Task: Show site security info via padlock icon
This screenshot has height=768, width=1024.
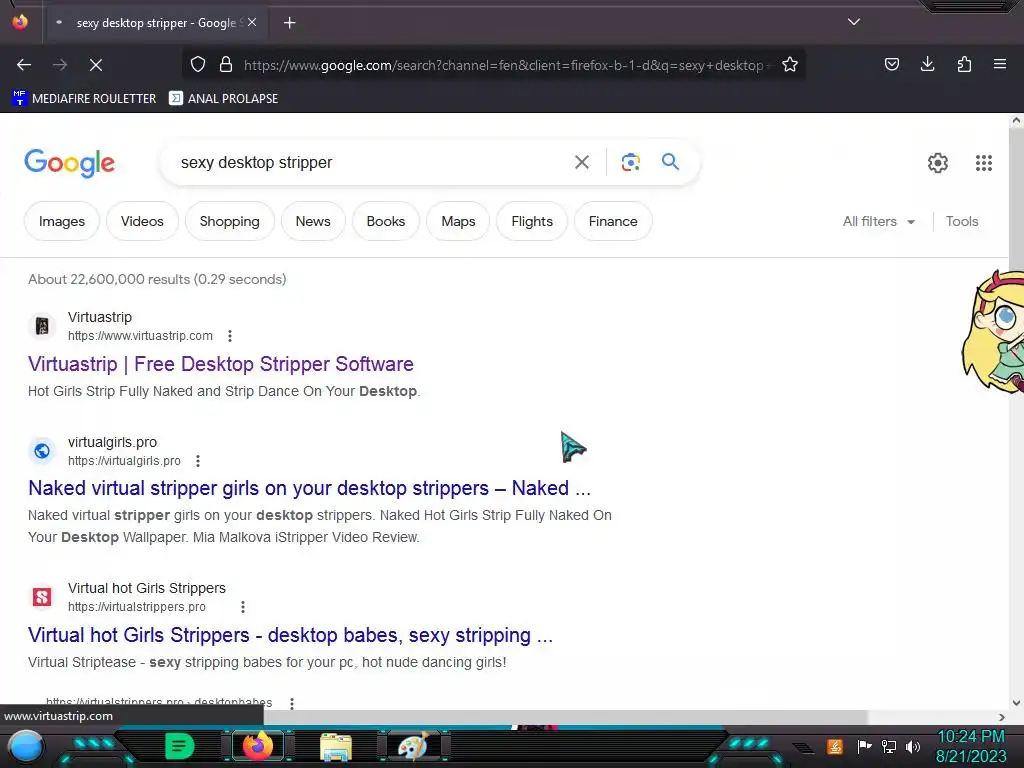Action: (x=226, y=65)
